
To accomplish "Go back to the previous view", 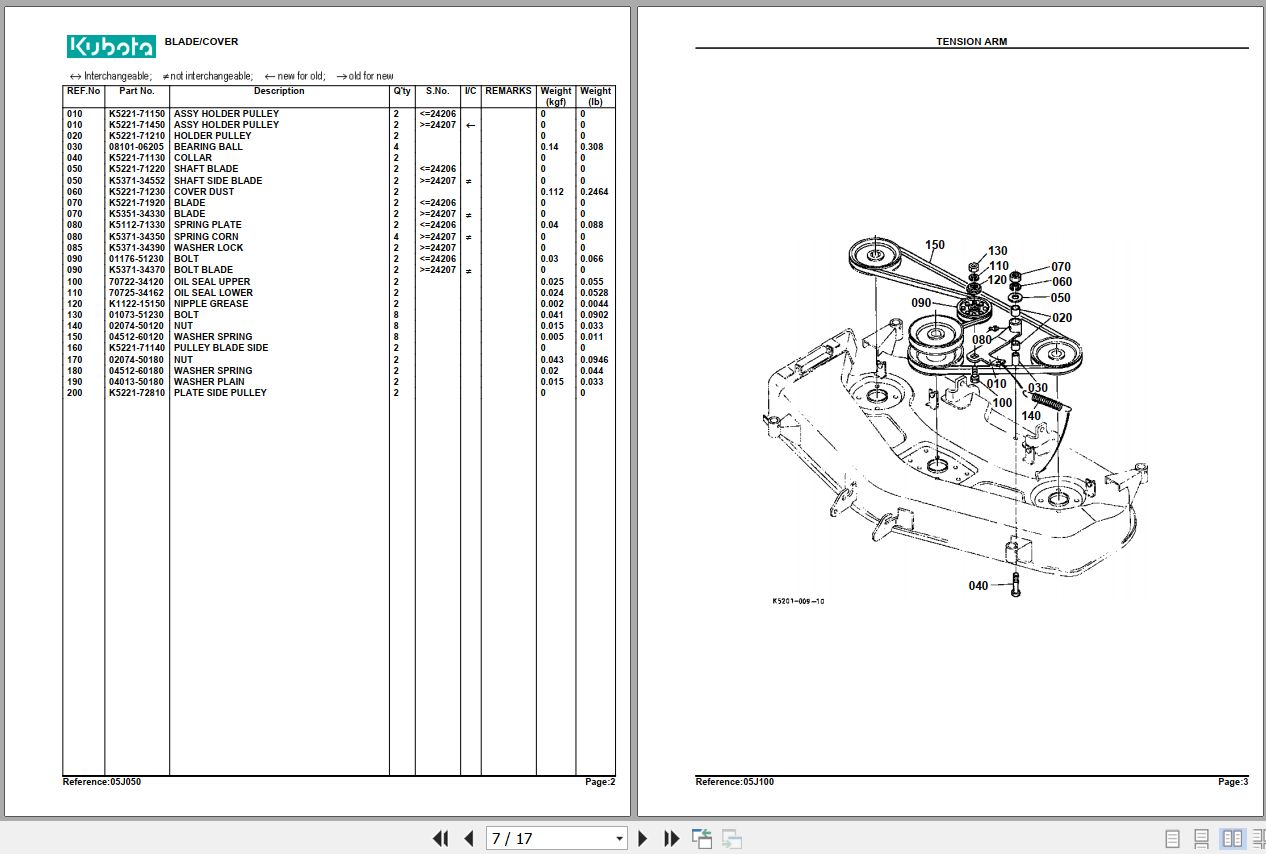I will click(x=702, y=838).
